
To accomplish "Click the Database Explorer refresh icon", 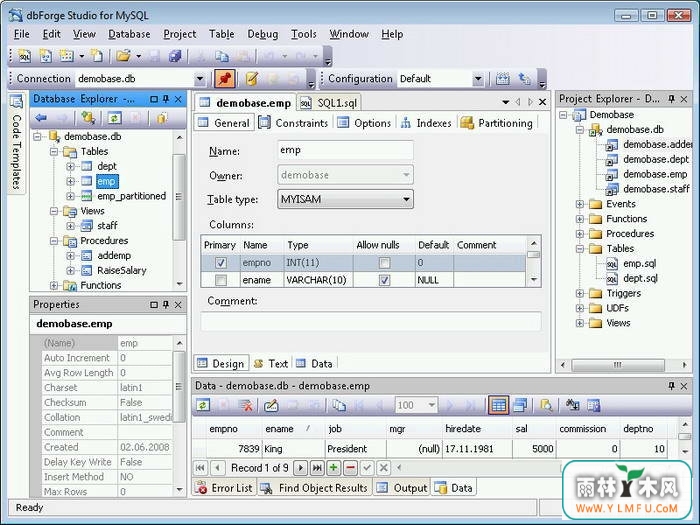I will click(x=114, y=118).
